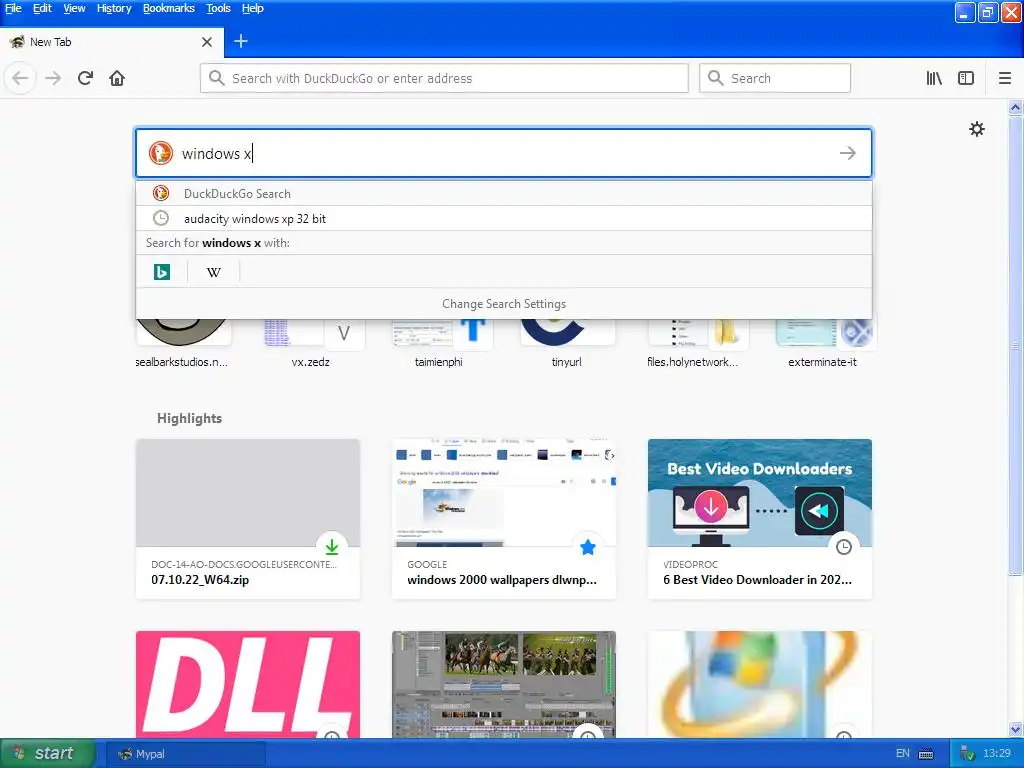Open a new tab with plus button
Viewport: 1024px width, 768px height.
(x=241, y=41)
